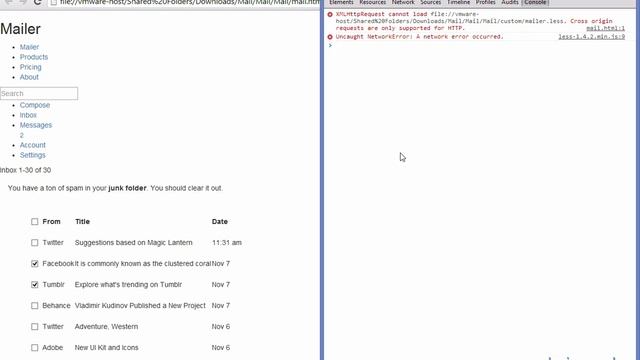Open the Profiles devtools tab
The image size is (640, 360).
485,2
